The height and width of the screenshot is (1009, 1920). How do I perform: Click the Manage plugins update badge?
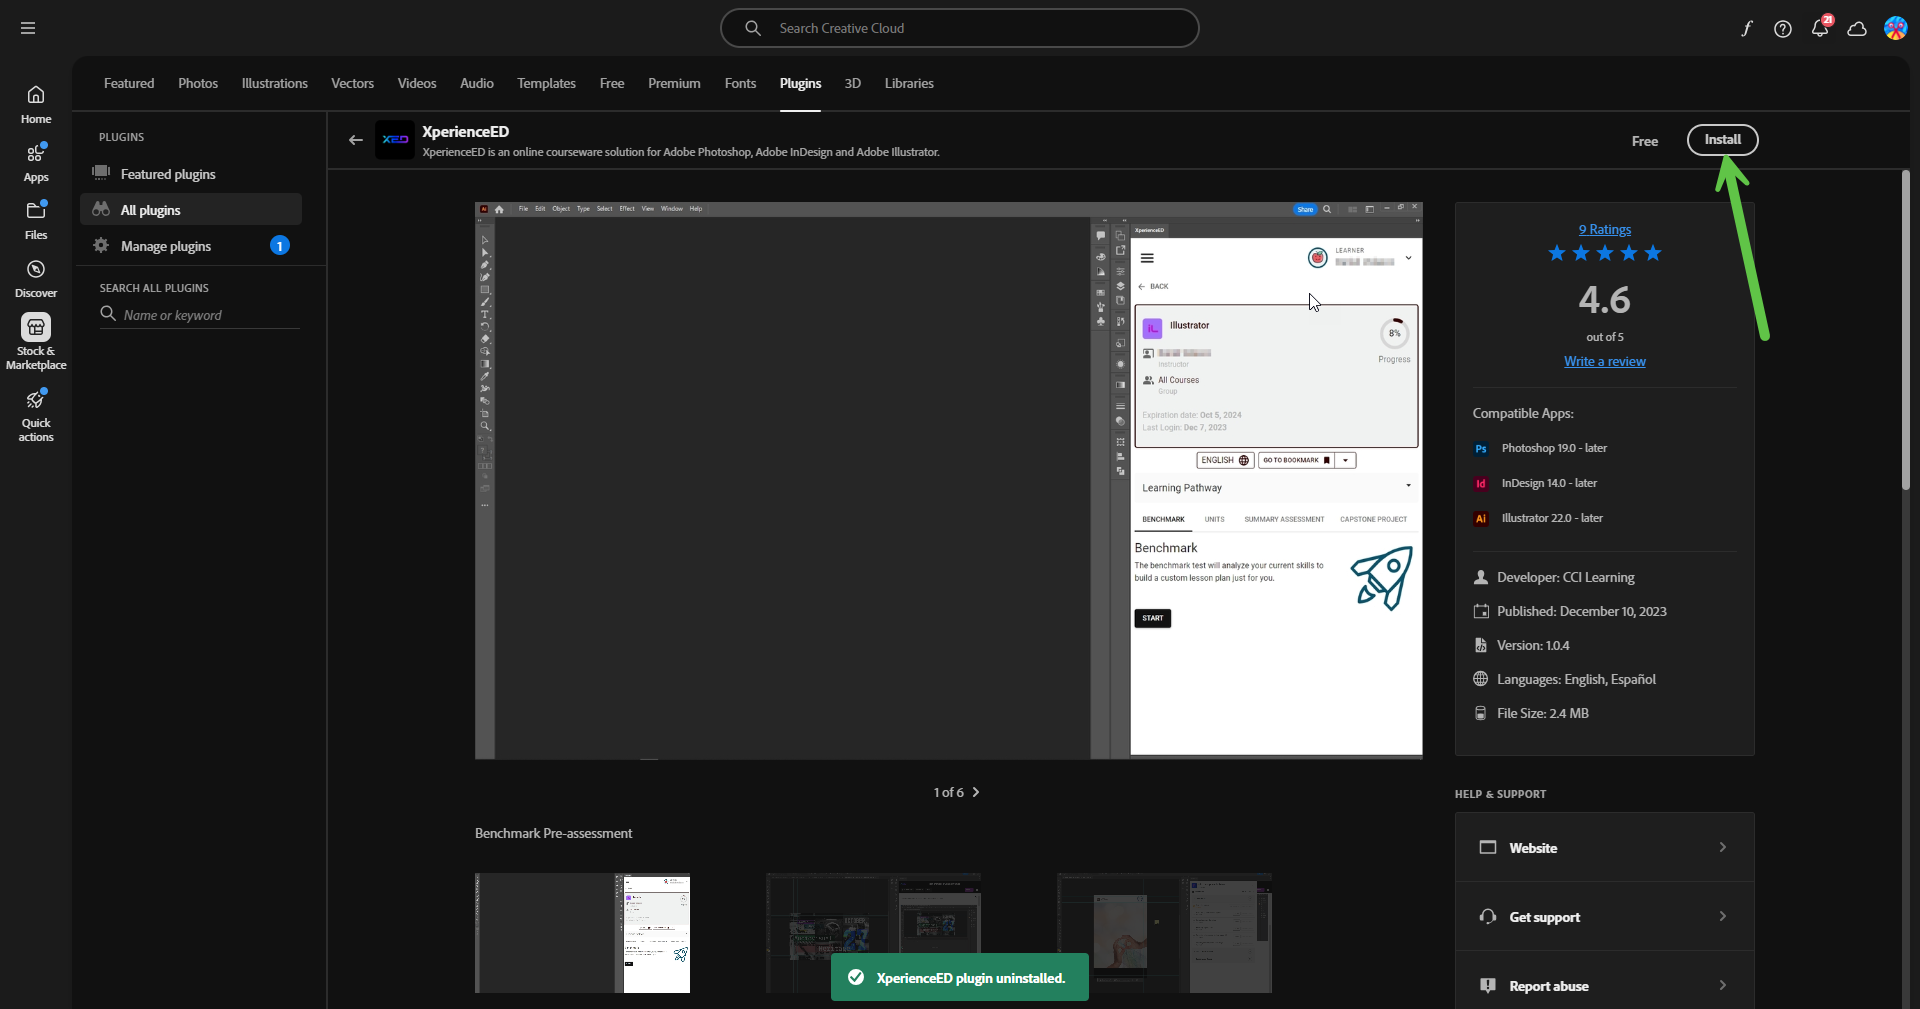pos(280,246)
